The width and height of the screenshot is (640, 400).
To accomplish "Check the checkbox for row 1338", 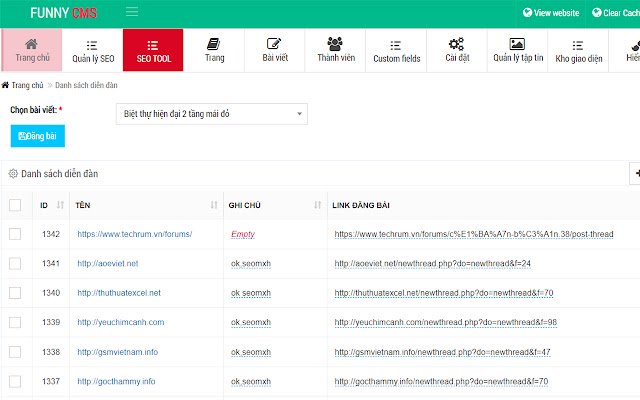I will 15,352.
